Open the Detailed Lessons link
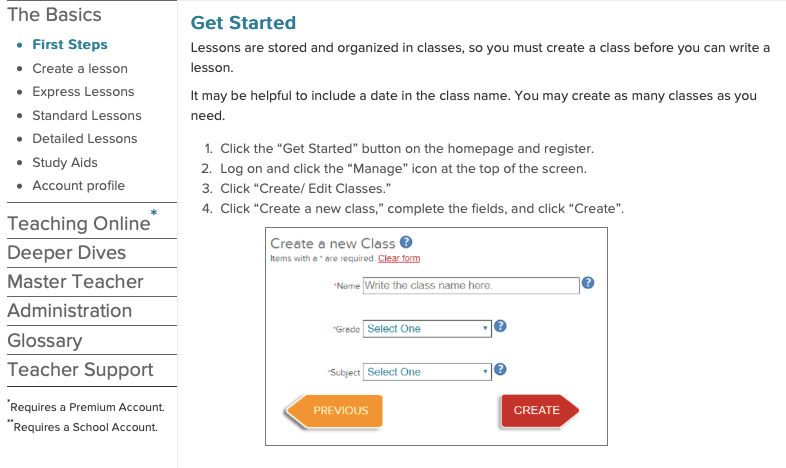 [85, 138]
